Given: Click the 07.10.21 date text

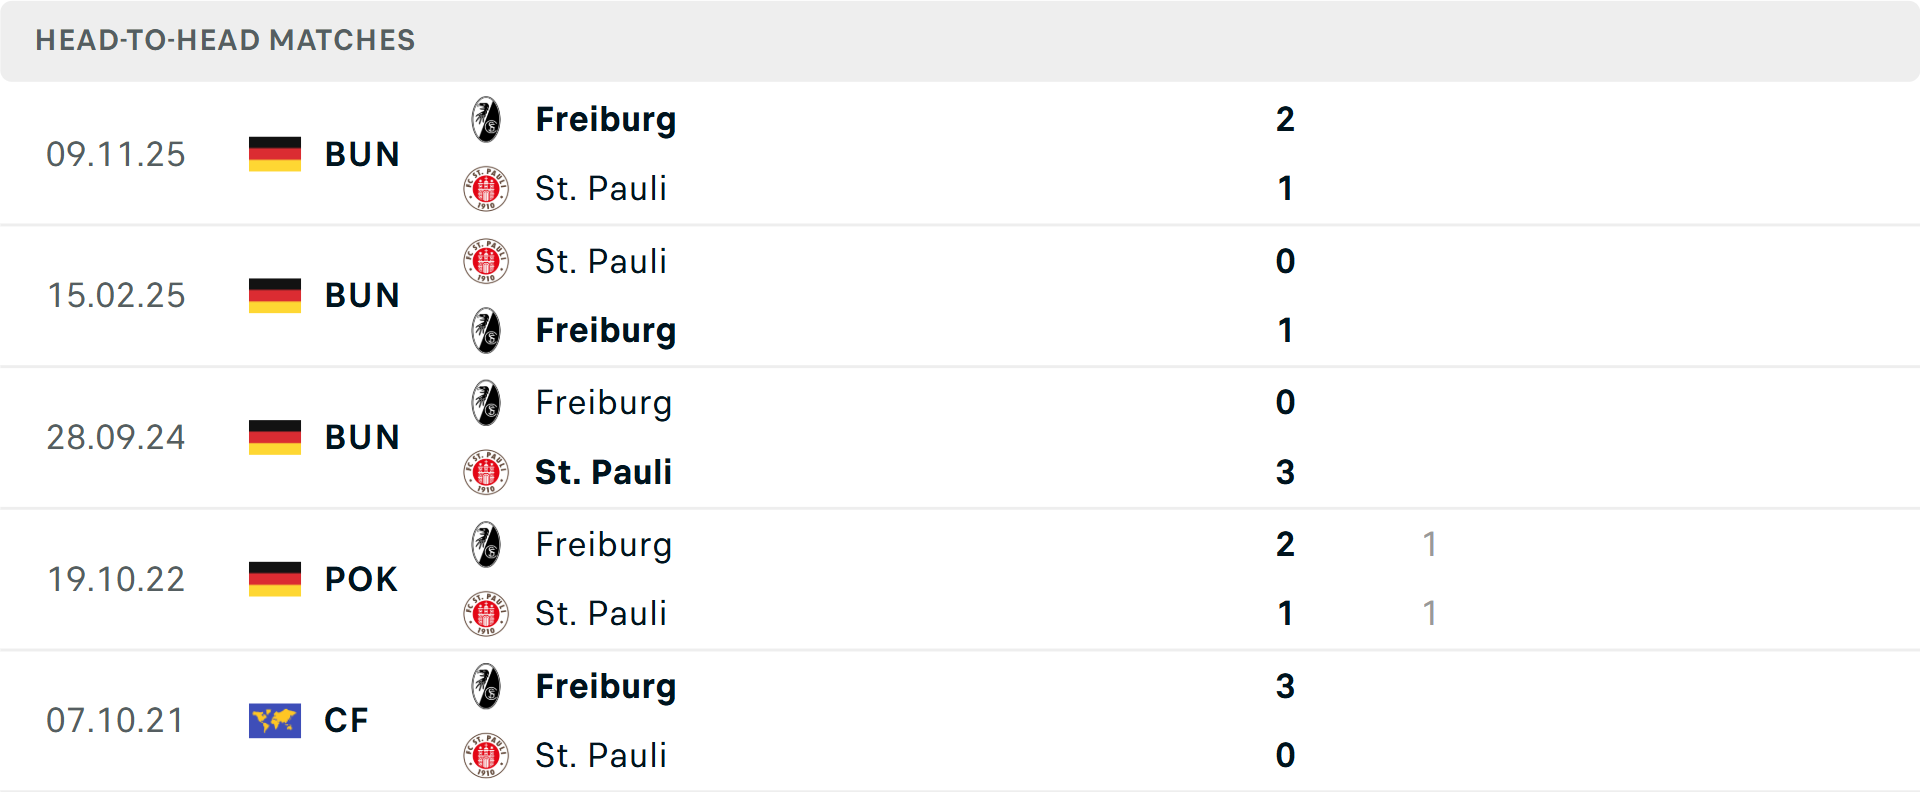Looking at the screenshot, I should pyautogui.click(x=116, y=720).
